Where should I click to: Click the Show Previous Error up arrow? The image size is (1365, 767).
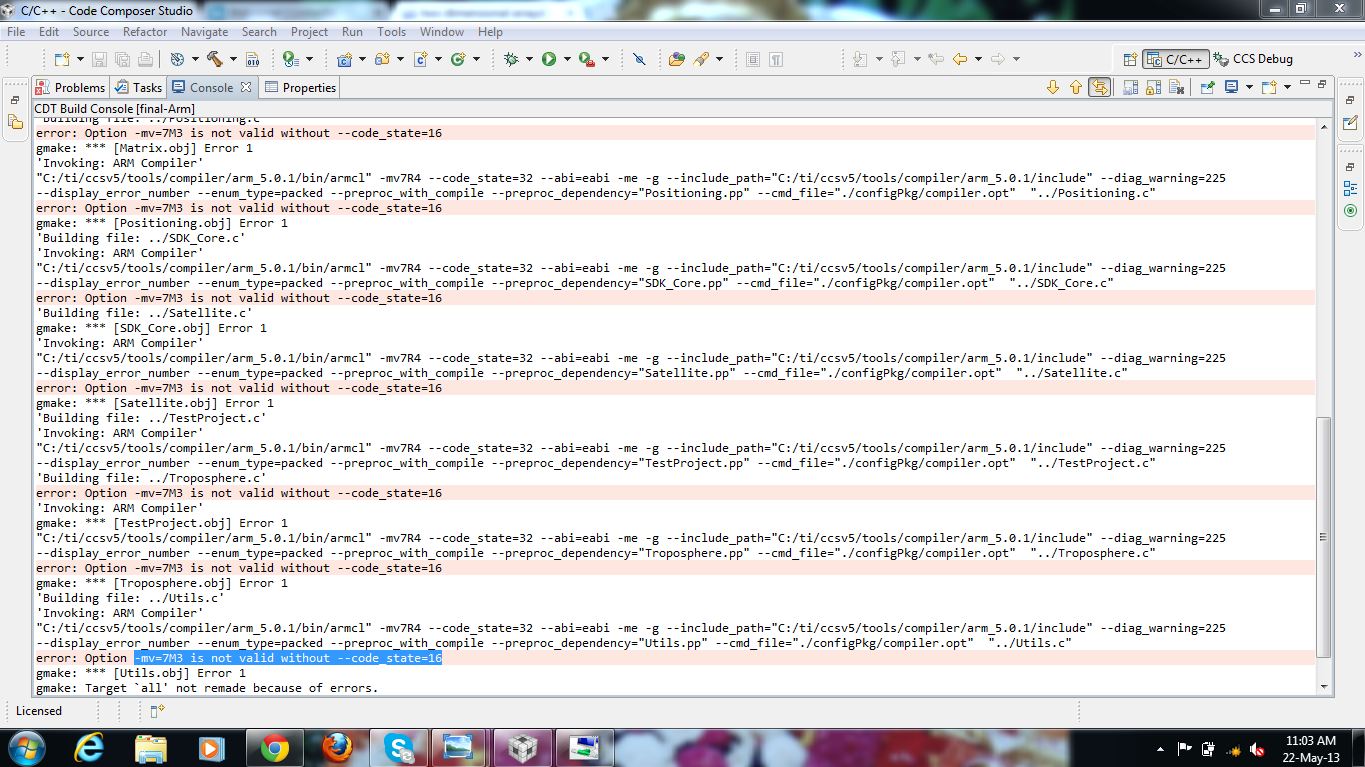[x=1076, y=87]
